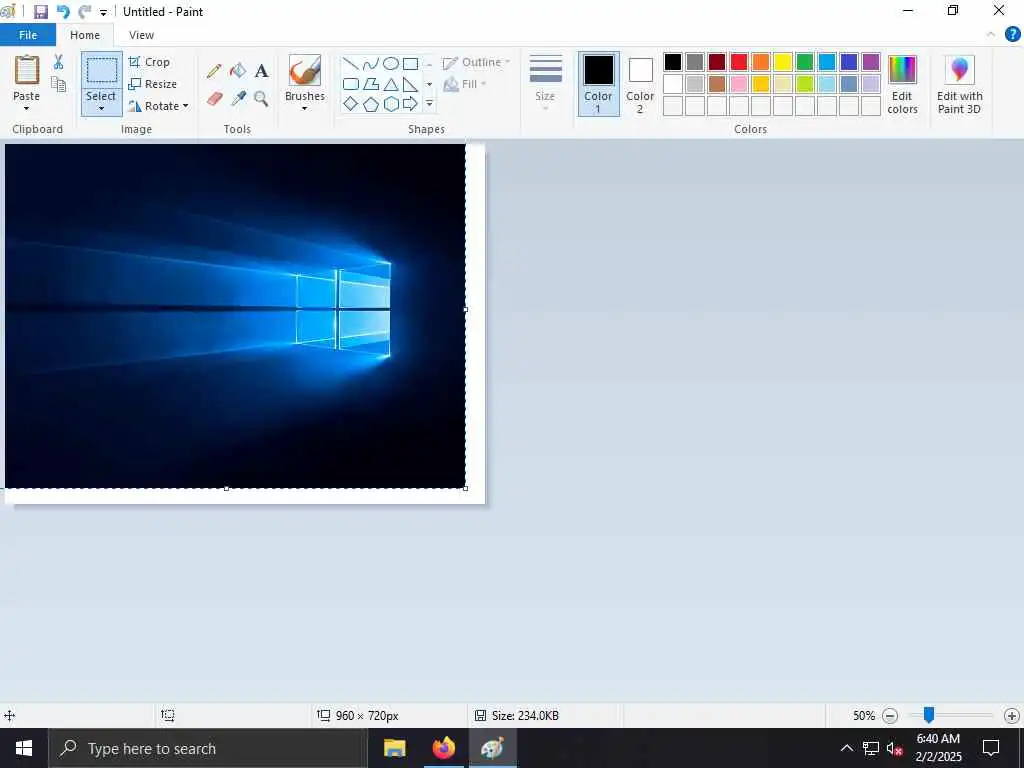Pick the green color swatch
This screenshot has width=1024, height=768.
805,62
